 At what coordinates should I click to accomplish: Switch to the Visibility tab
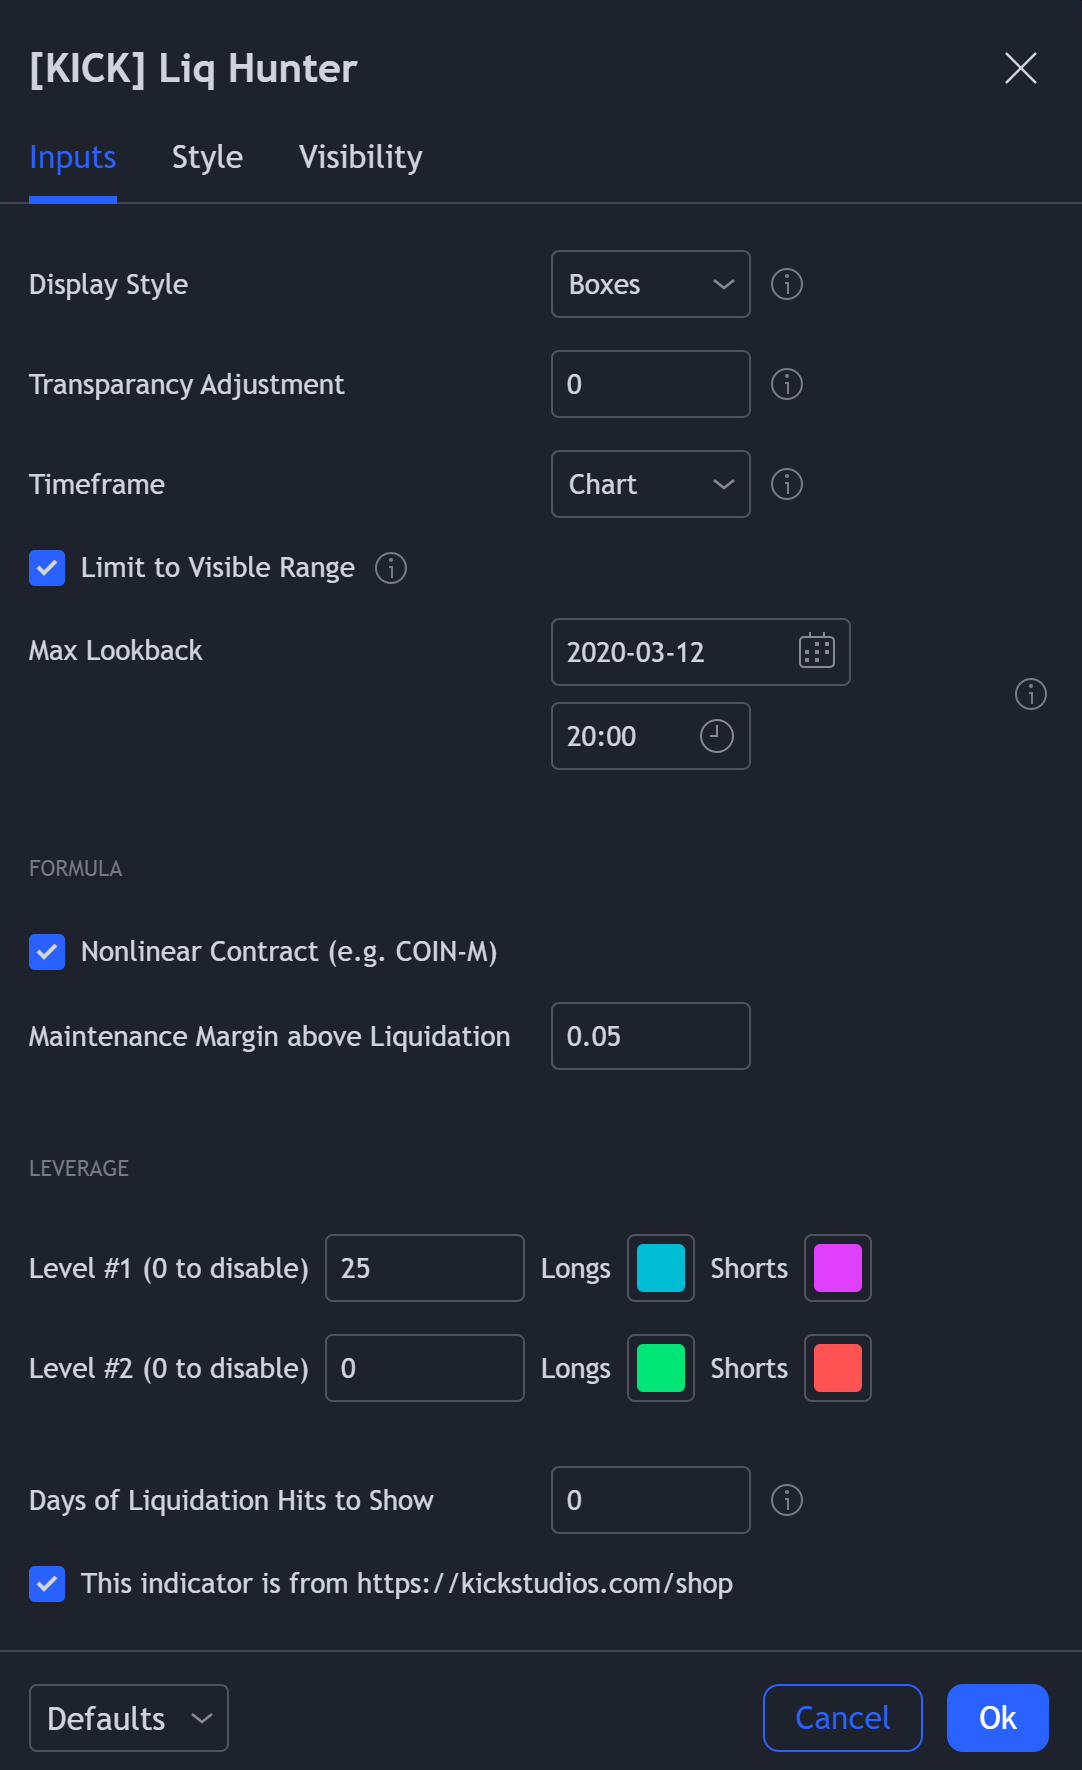point(360,158)
